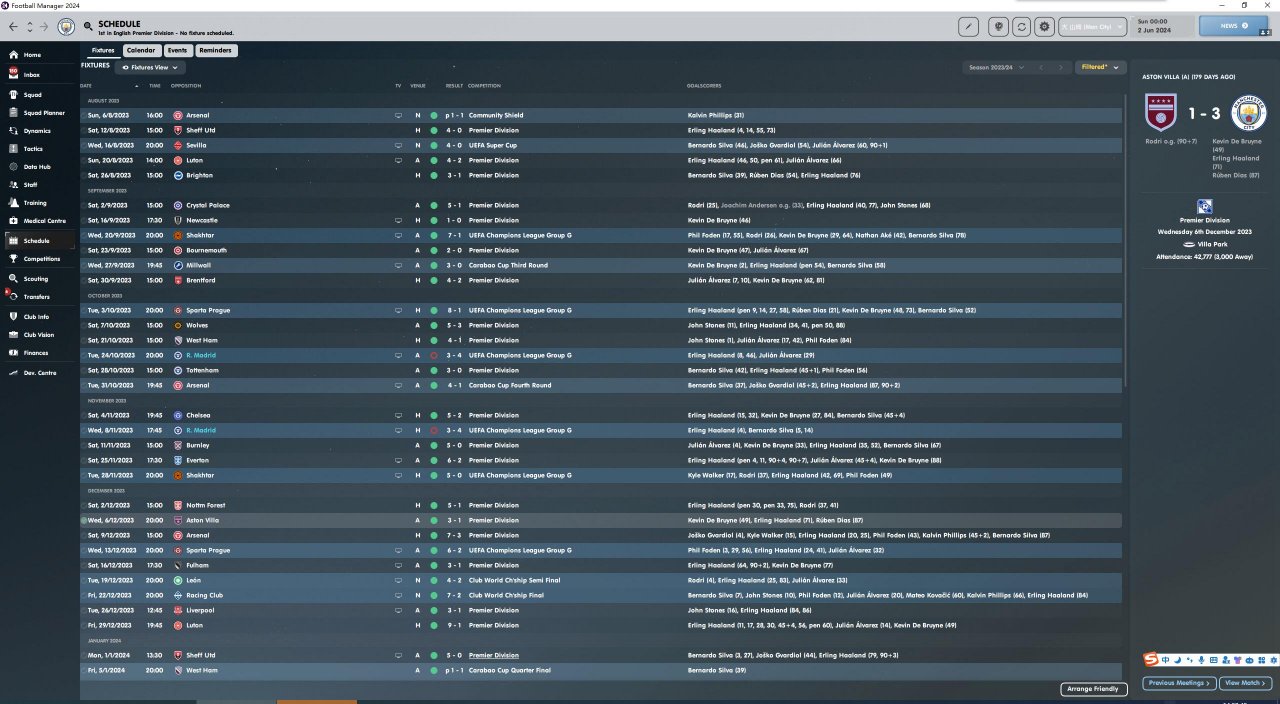Open the Season 2023/24 dropdown
This screenshot has width=1280, height=704.
coord(996,67)
